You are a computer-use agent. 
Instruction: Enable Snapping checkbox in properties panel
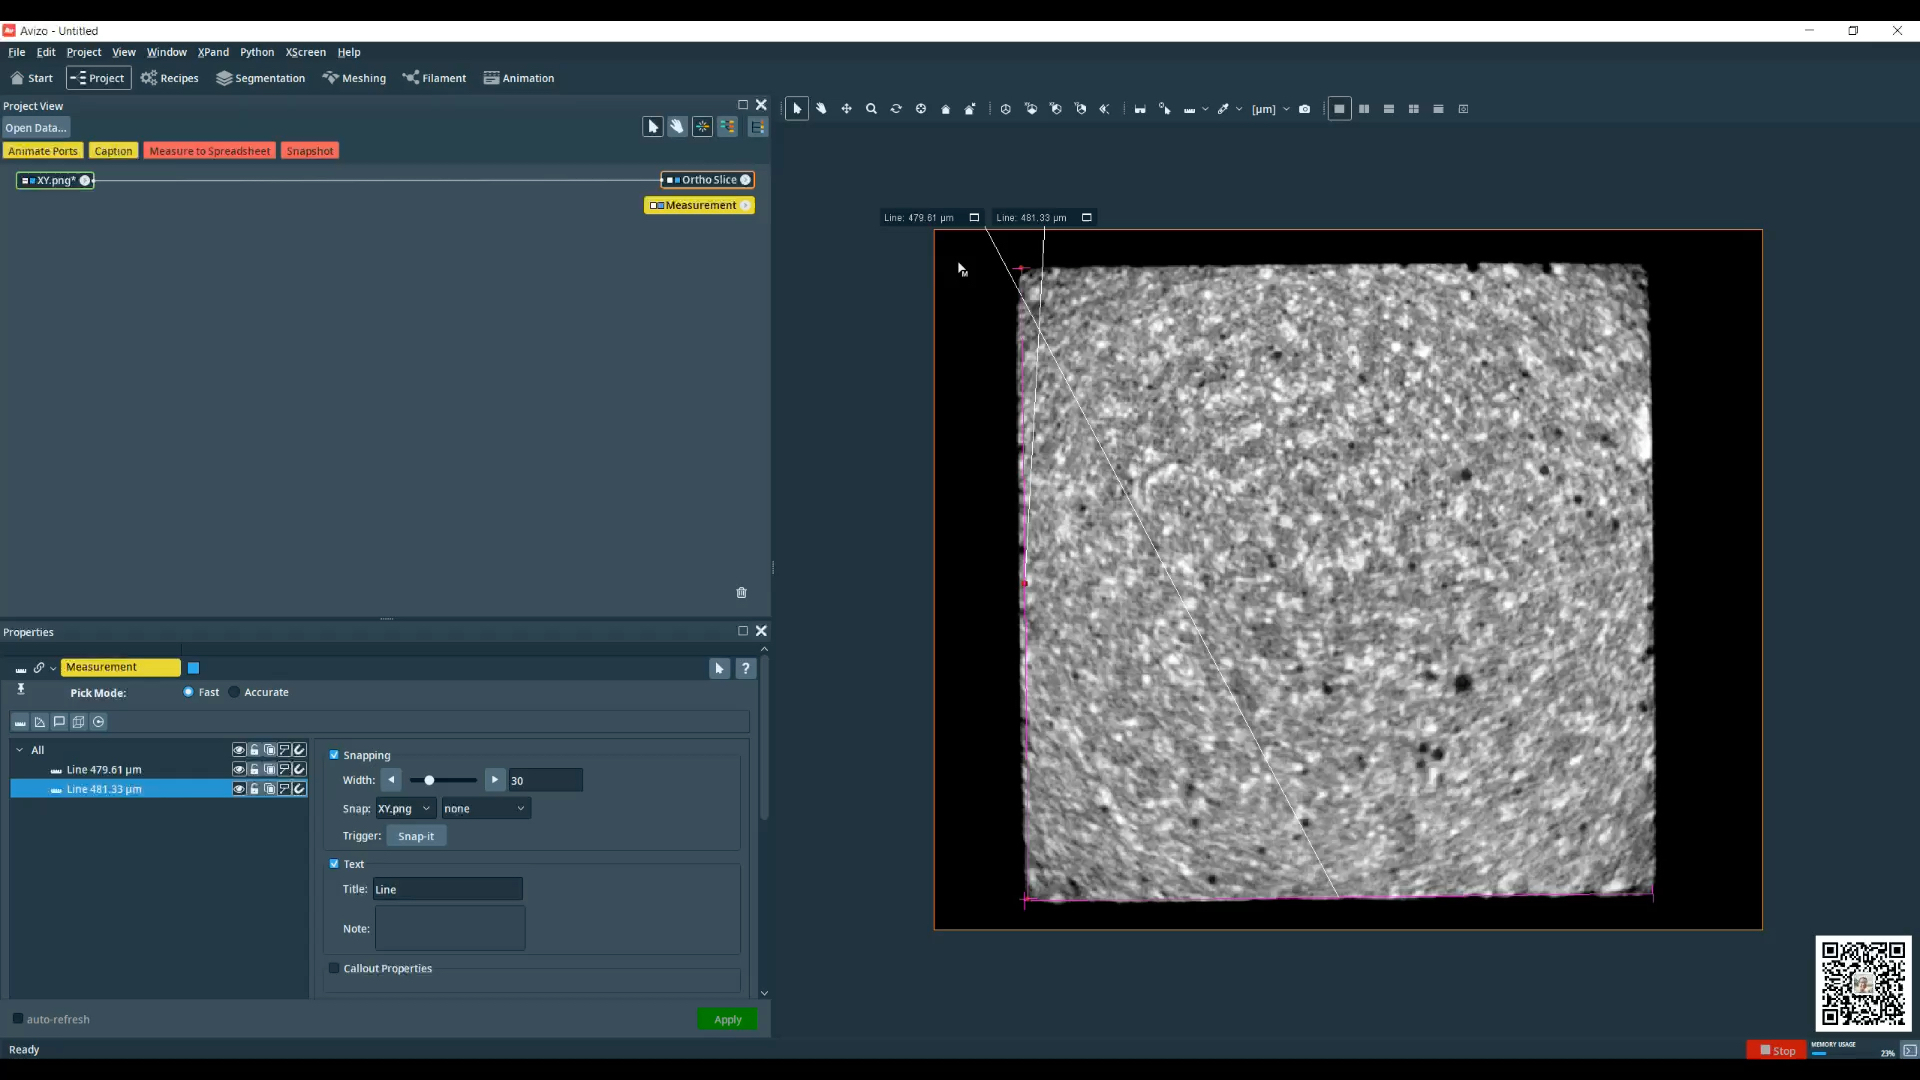tap(335, 754)
